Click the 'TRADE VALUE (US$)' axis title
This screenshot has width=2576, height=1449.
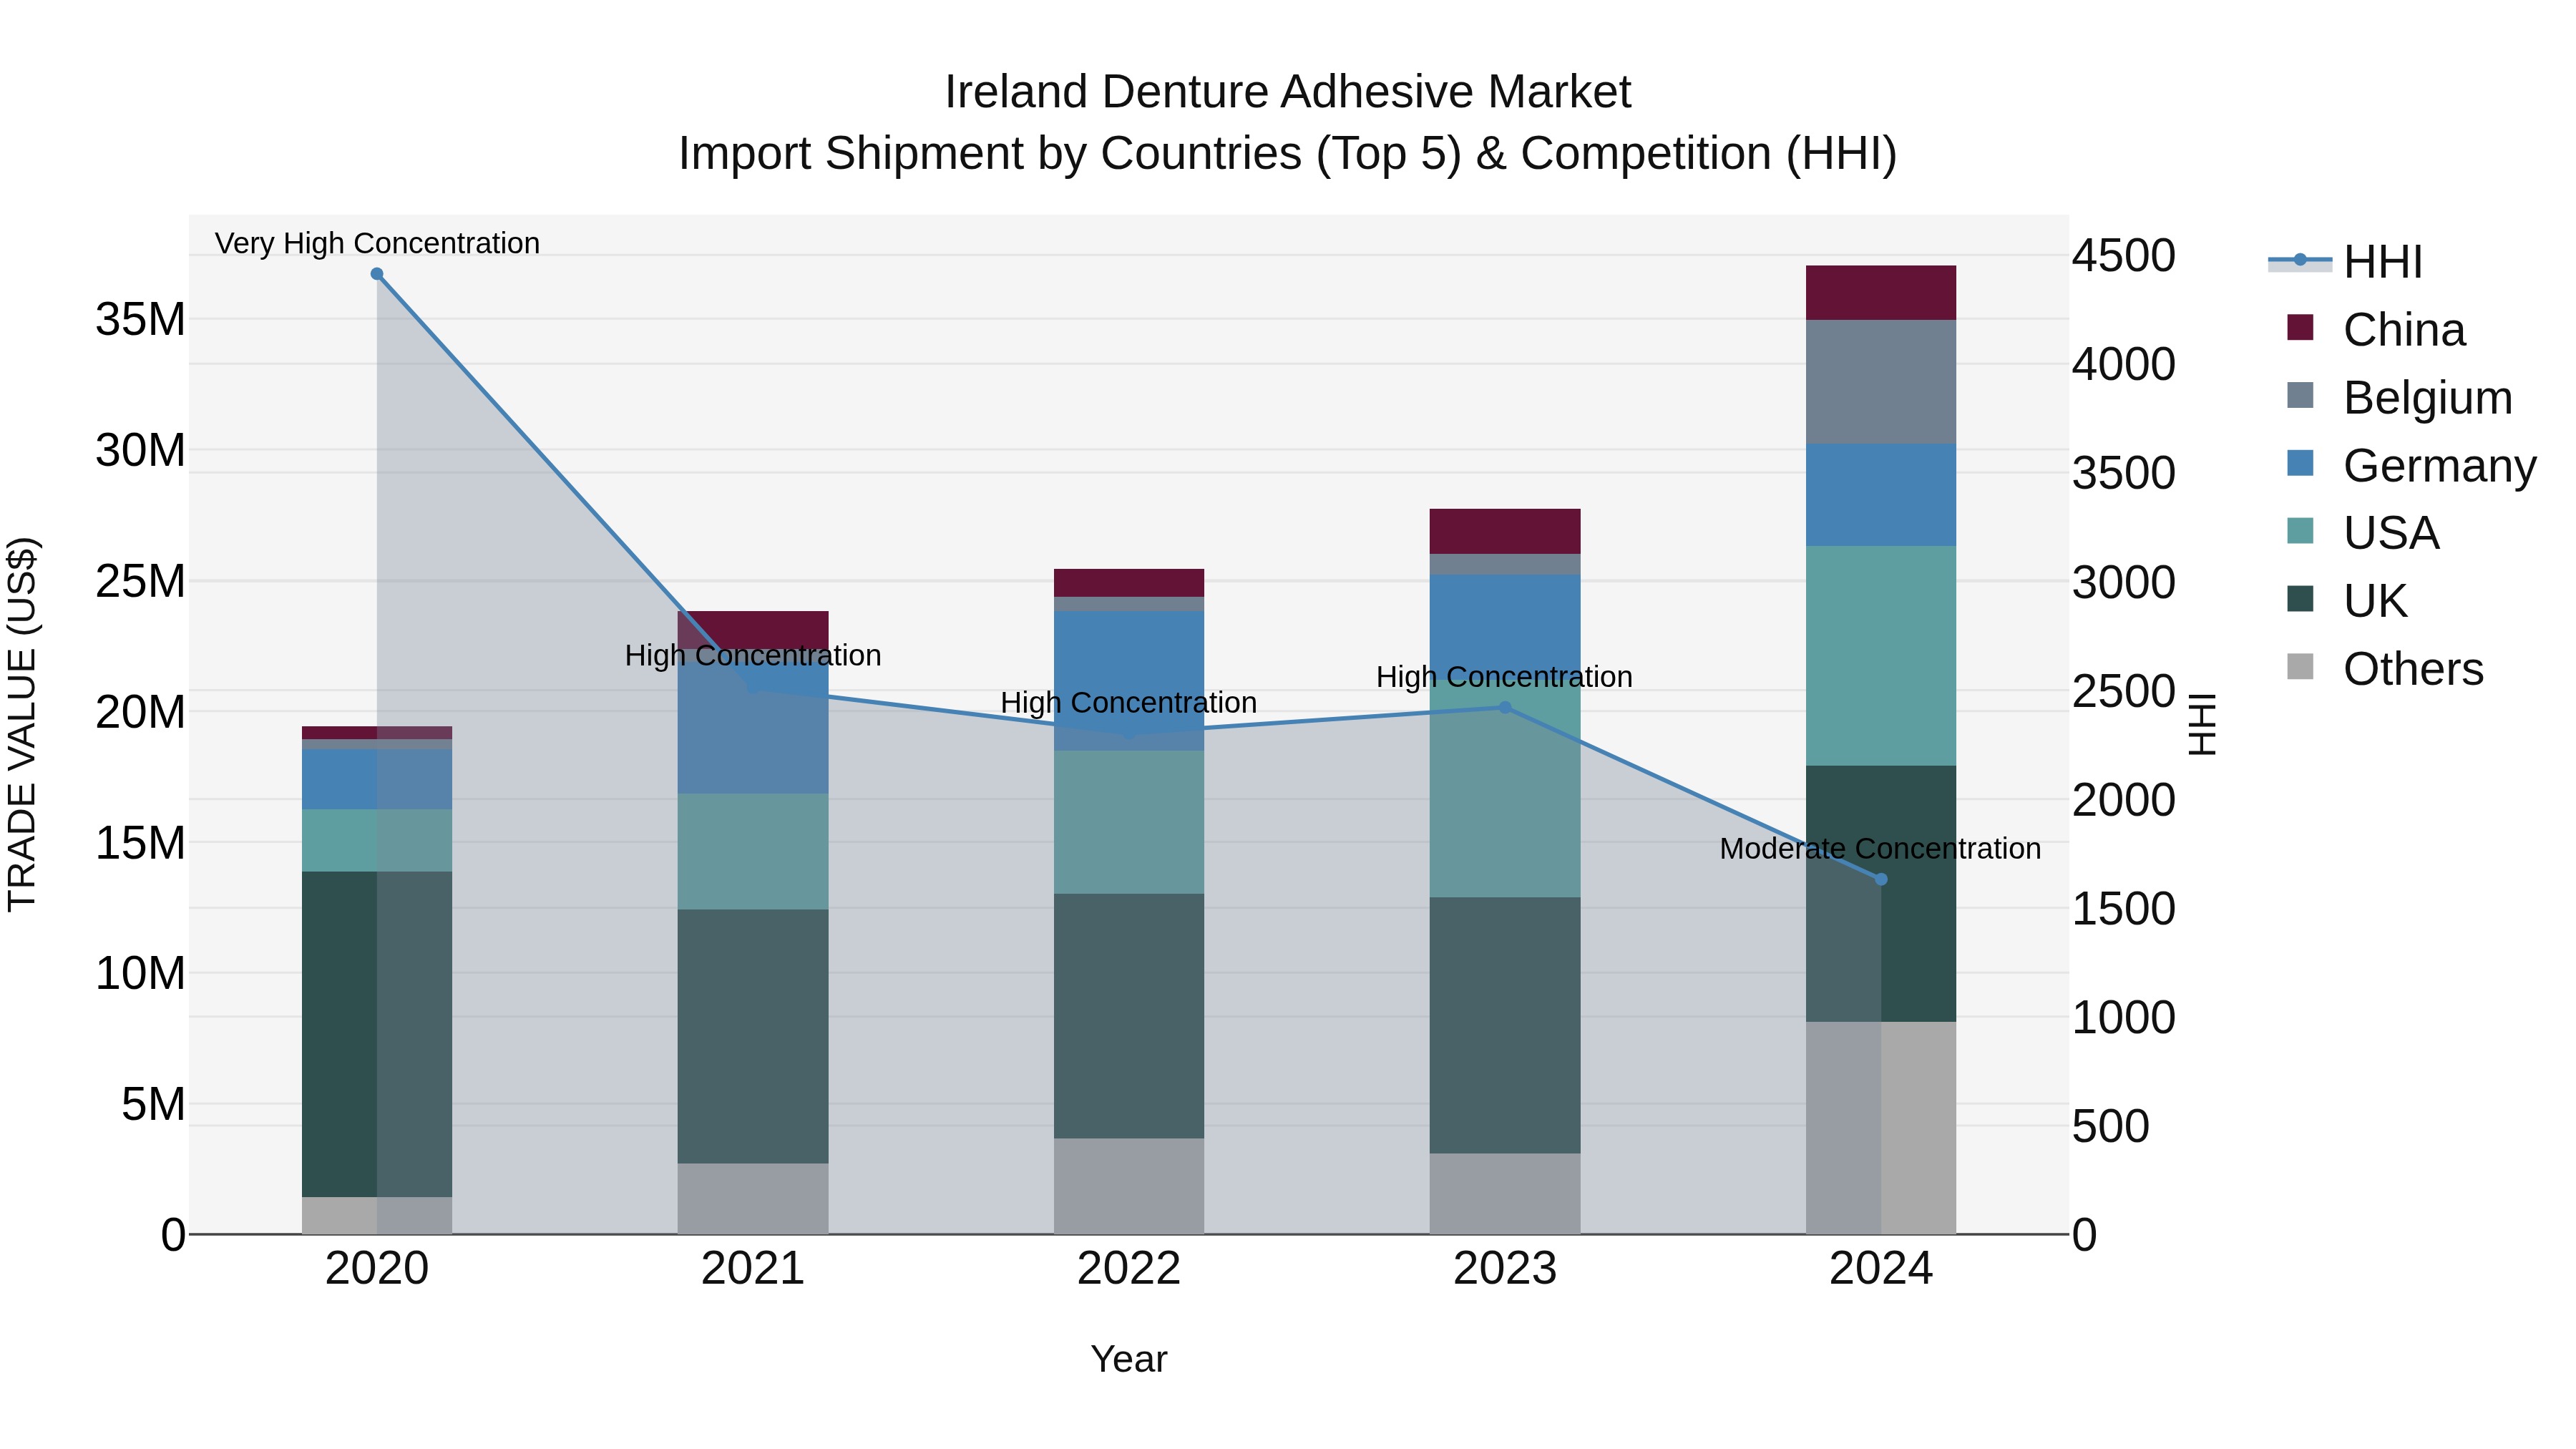click(x=23, y=724)
